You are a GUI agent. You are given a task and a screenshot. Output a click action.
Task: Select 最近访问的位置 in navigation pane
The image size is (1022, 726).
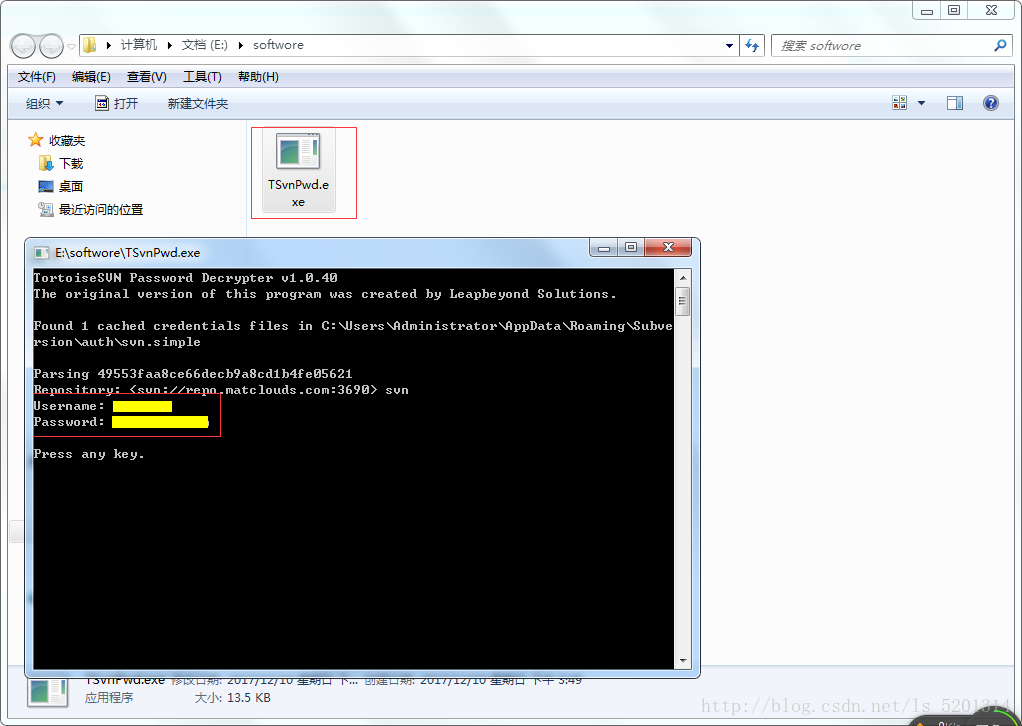click(x=101, y=209)
